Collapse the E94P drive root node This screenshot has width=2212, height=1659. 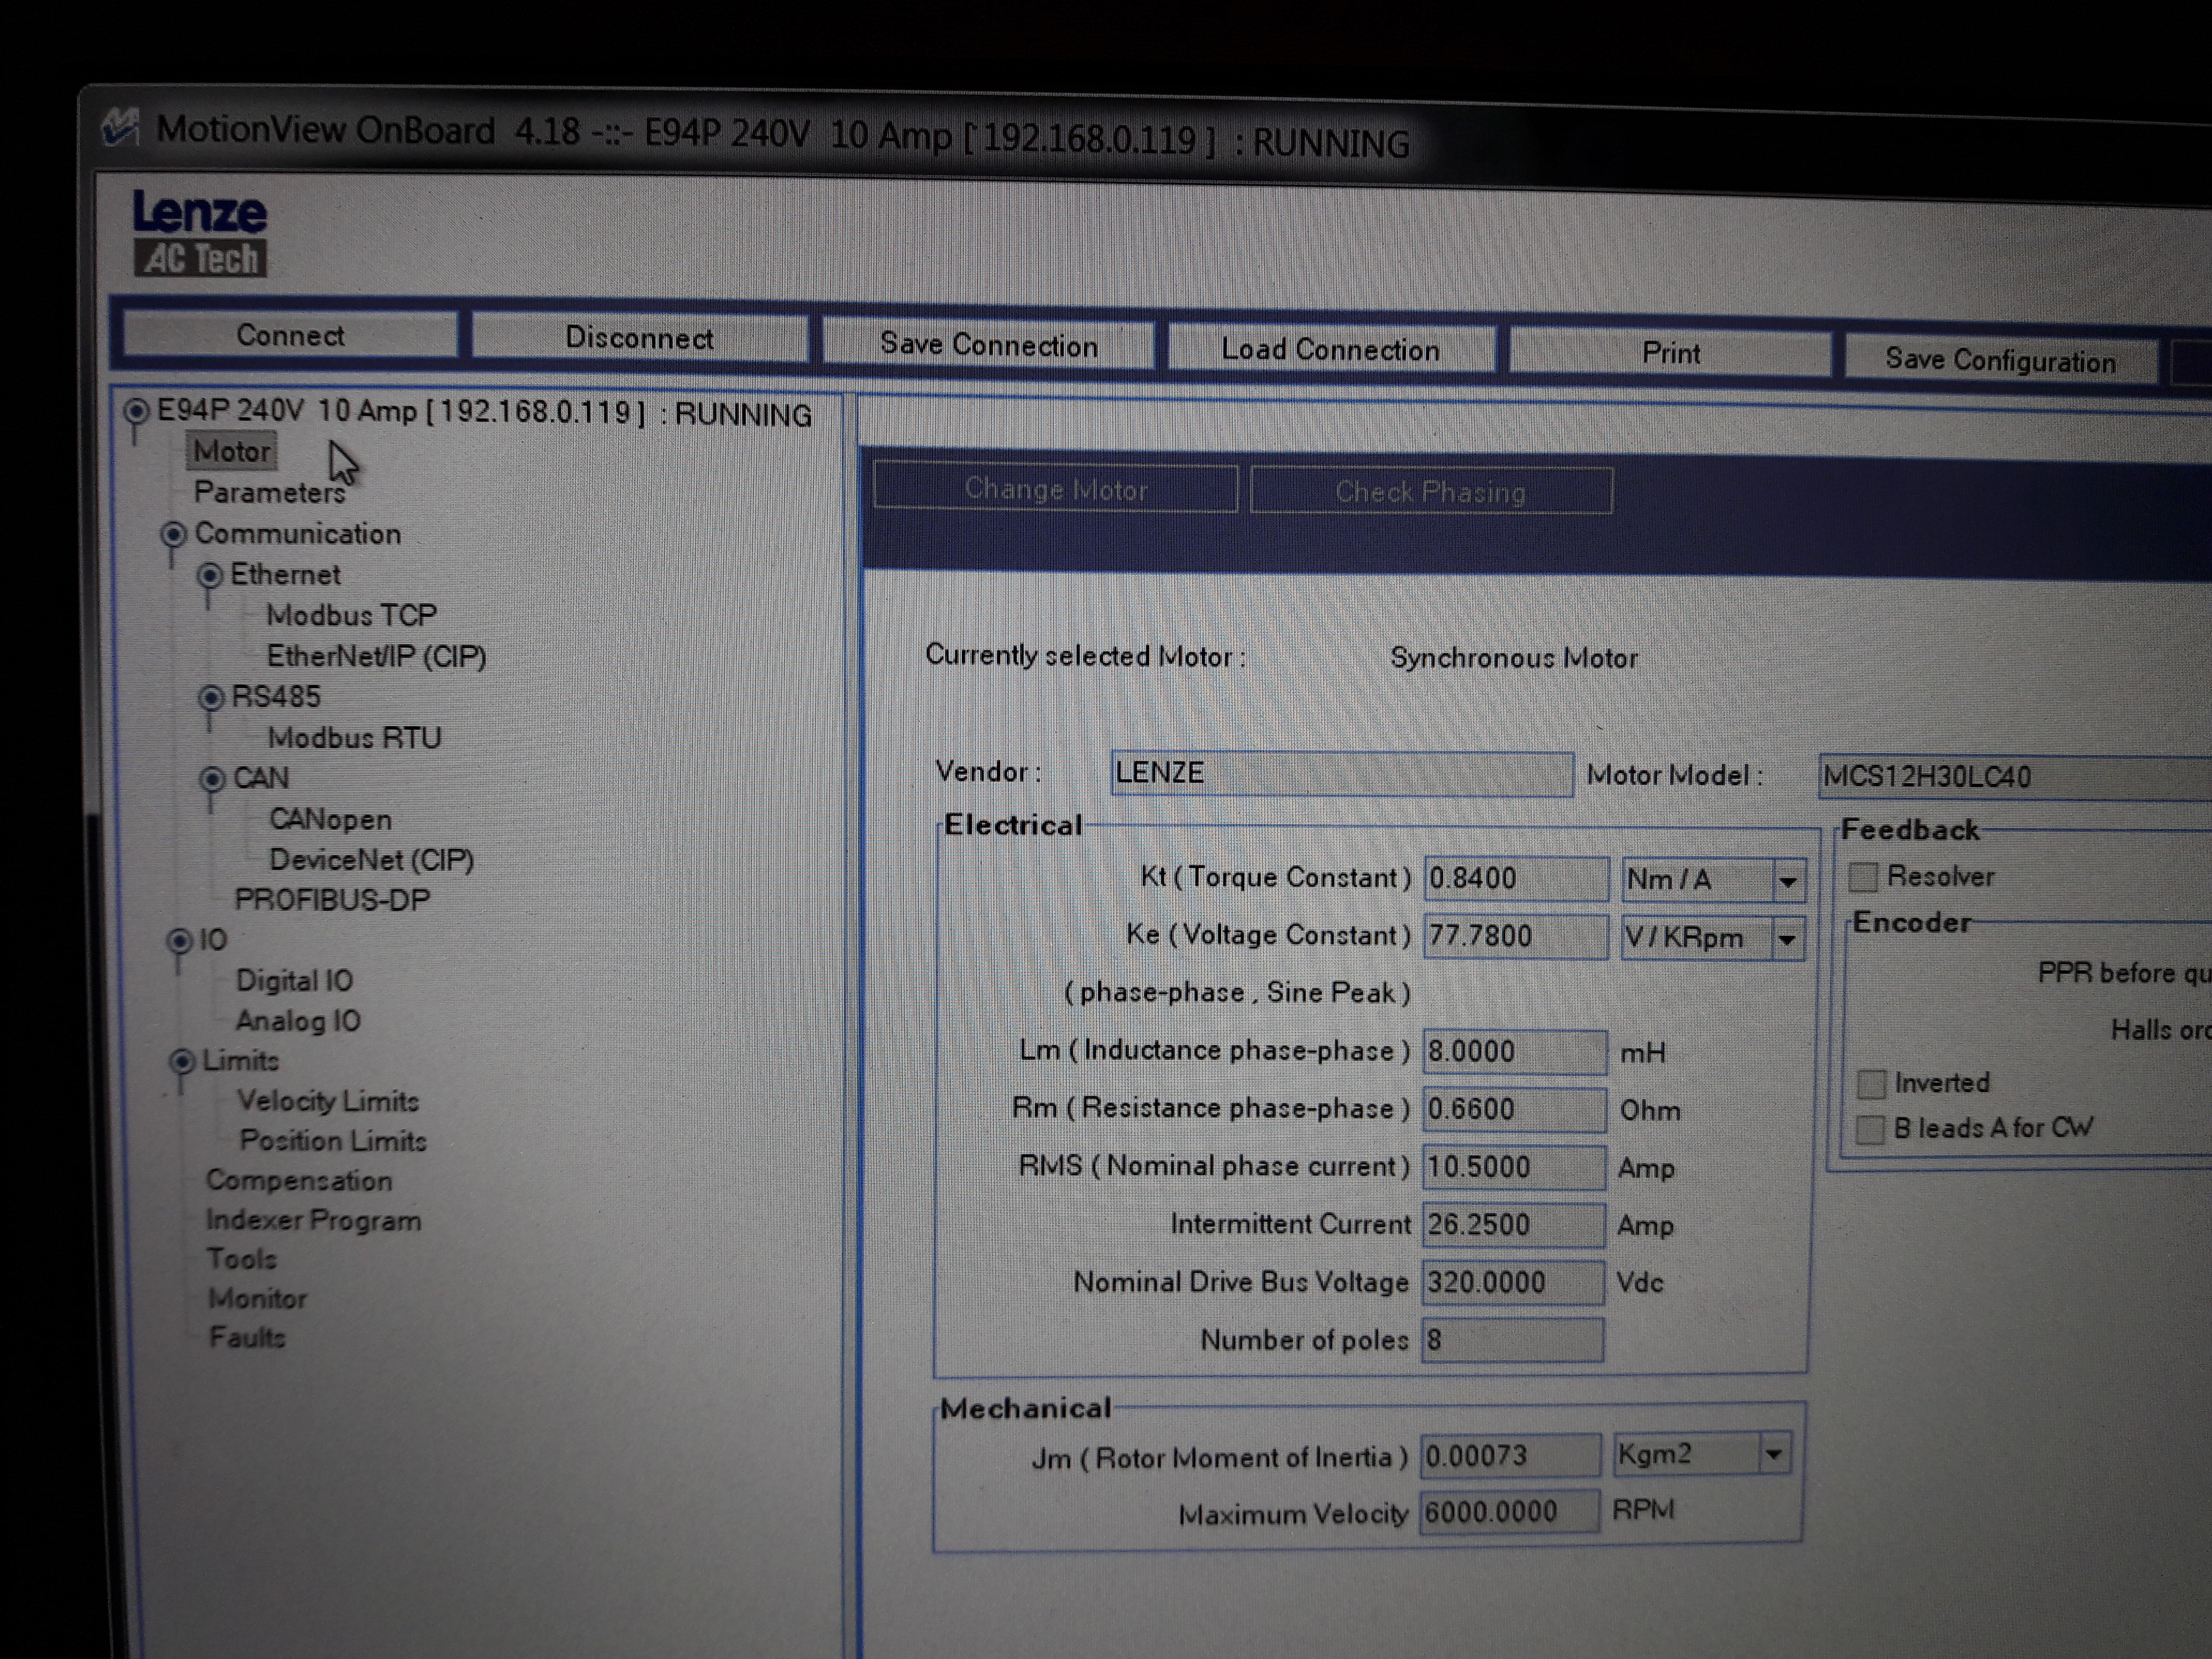click(x=136, y=411)
